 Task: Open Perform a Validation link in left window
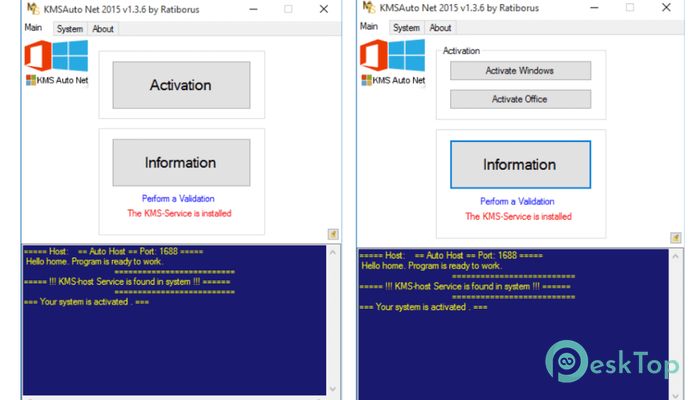(178, 198)
